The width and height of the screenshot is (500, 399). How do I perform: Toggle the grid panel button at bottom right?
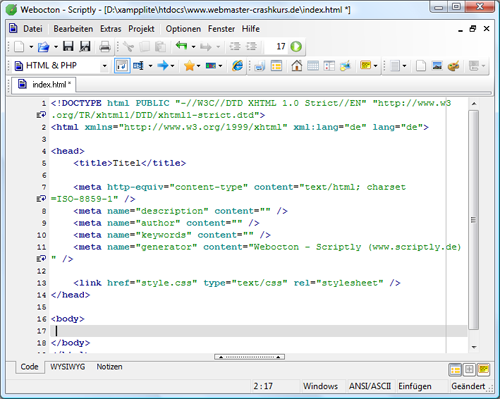(469, 369)
